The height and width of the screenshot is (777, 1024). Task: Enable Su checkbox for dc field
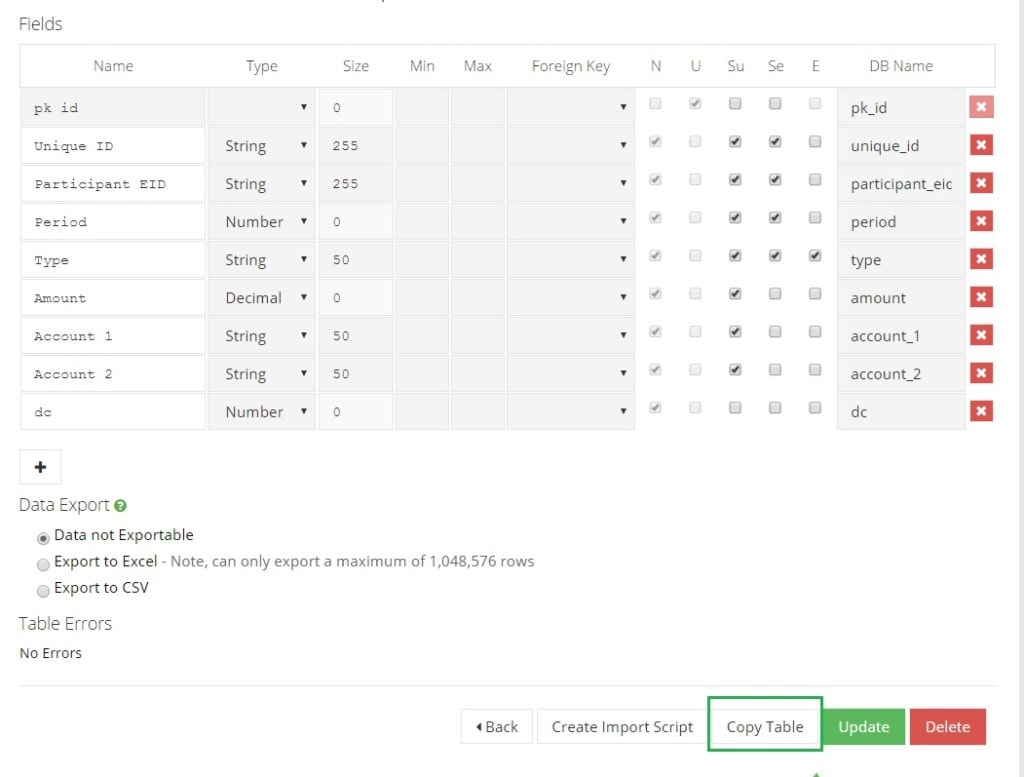pyautogui.click(x=735, y=407)
